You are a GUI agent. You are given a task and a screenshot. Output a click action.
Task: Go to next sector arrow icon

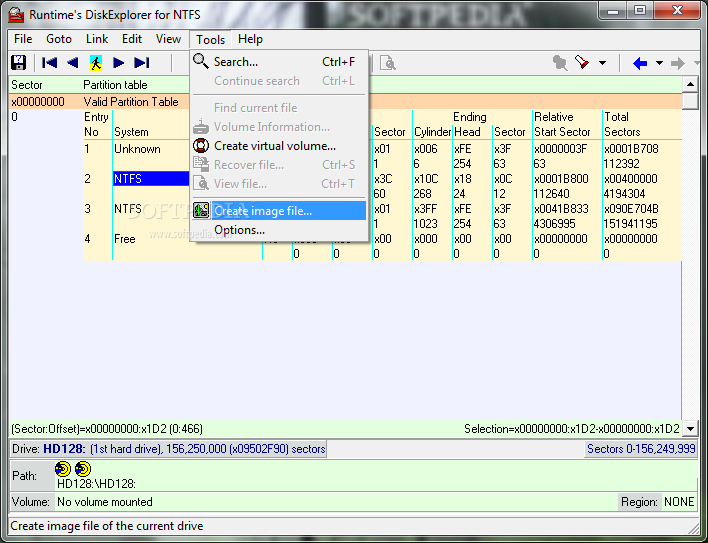[x=119, y=63]
